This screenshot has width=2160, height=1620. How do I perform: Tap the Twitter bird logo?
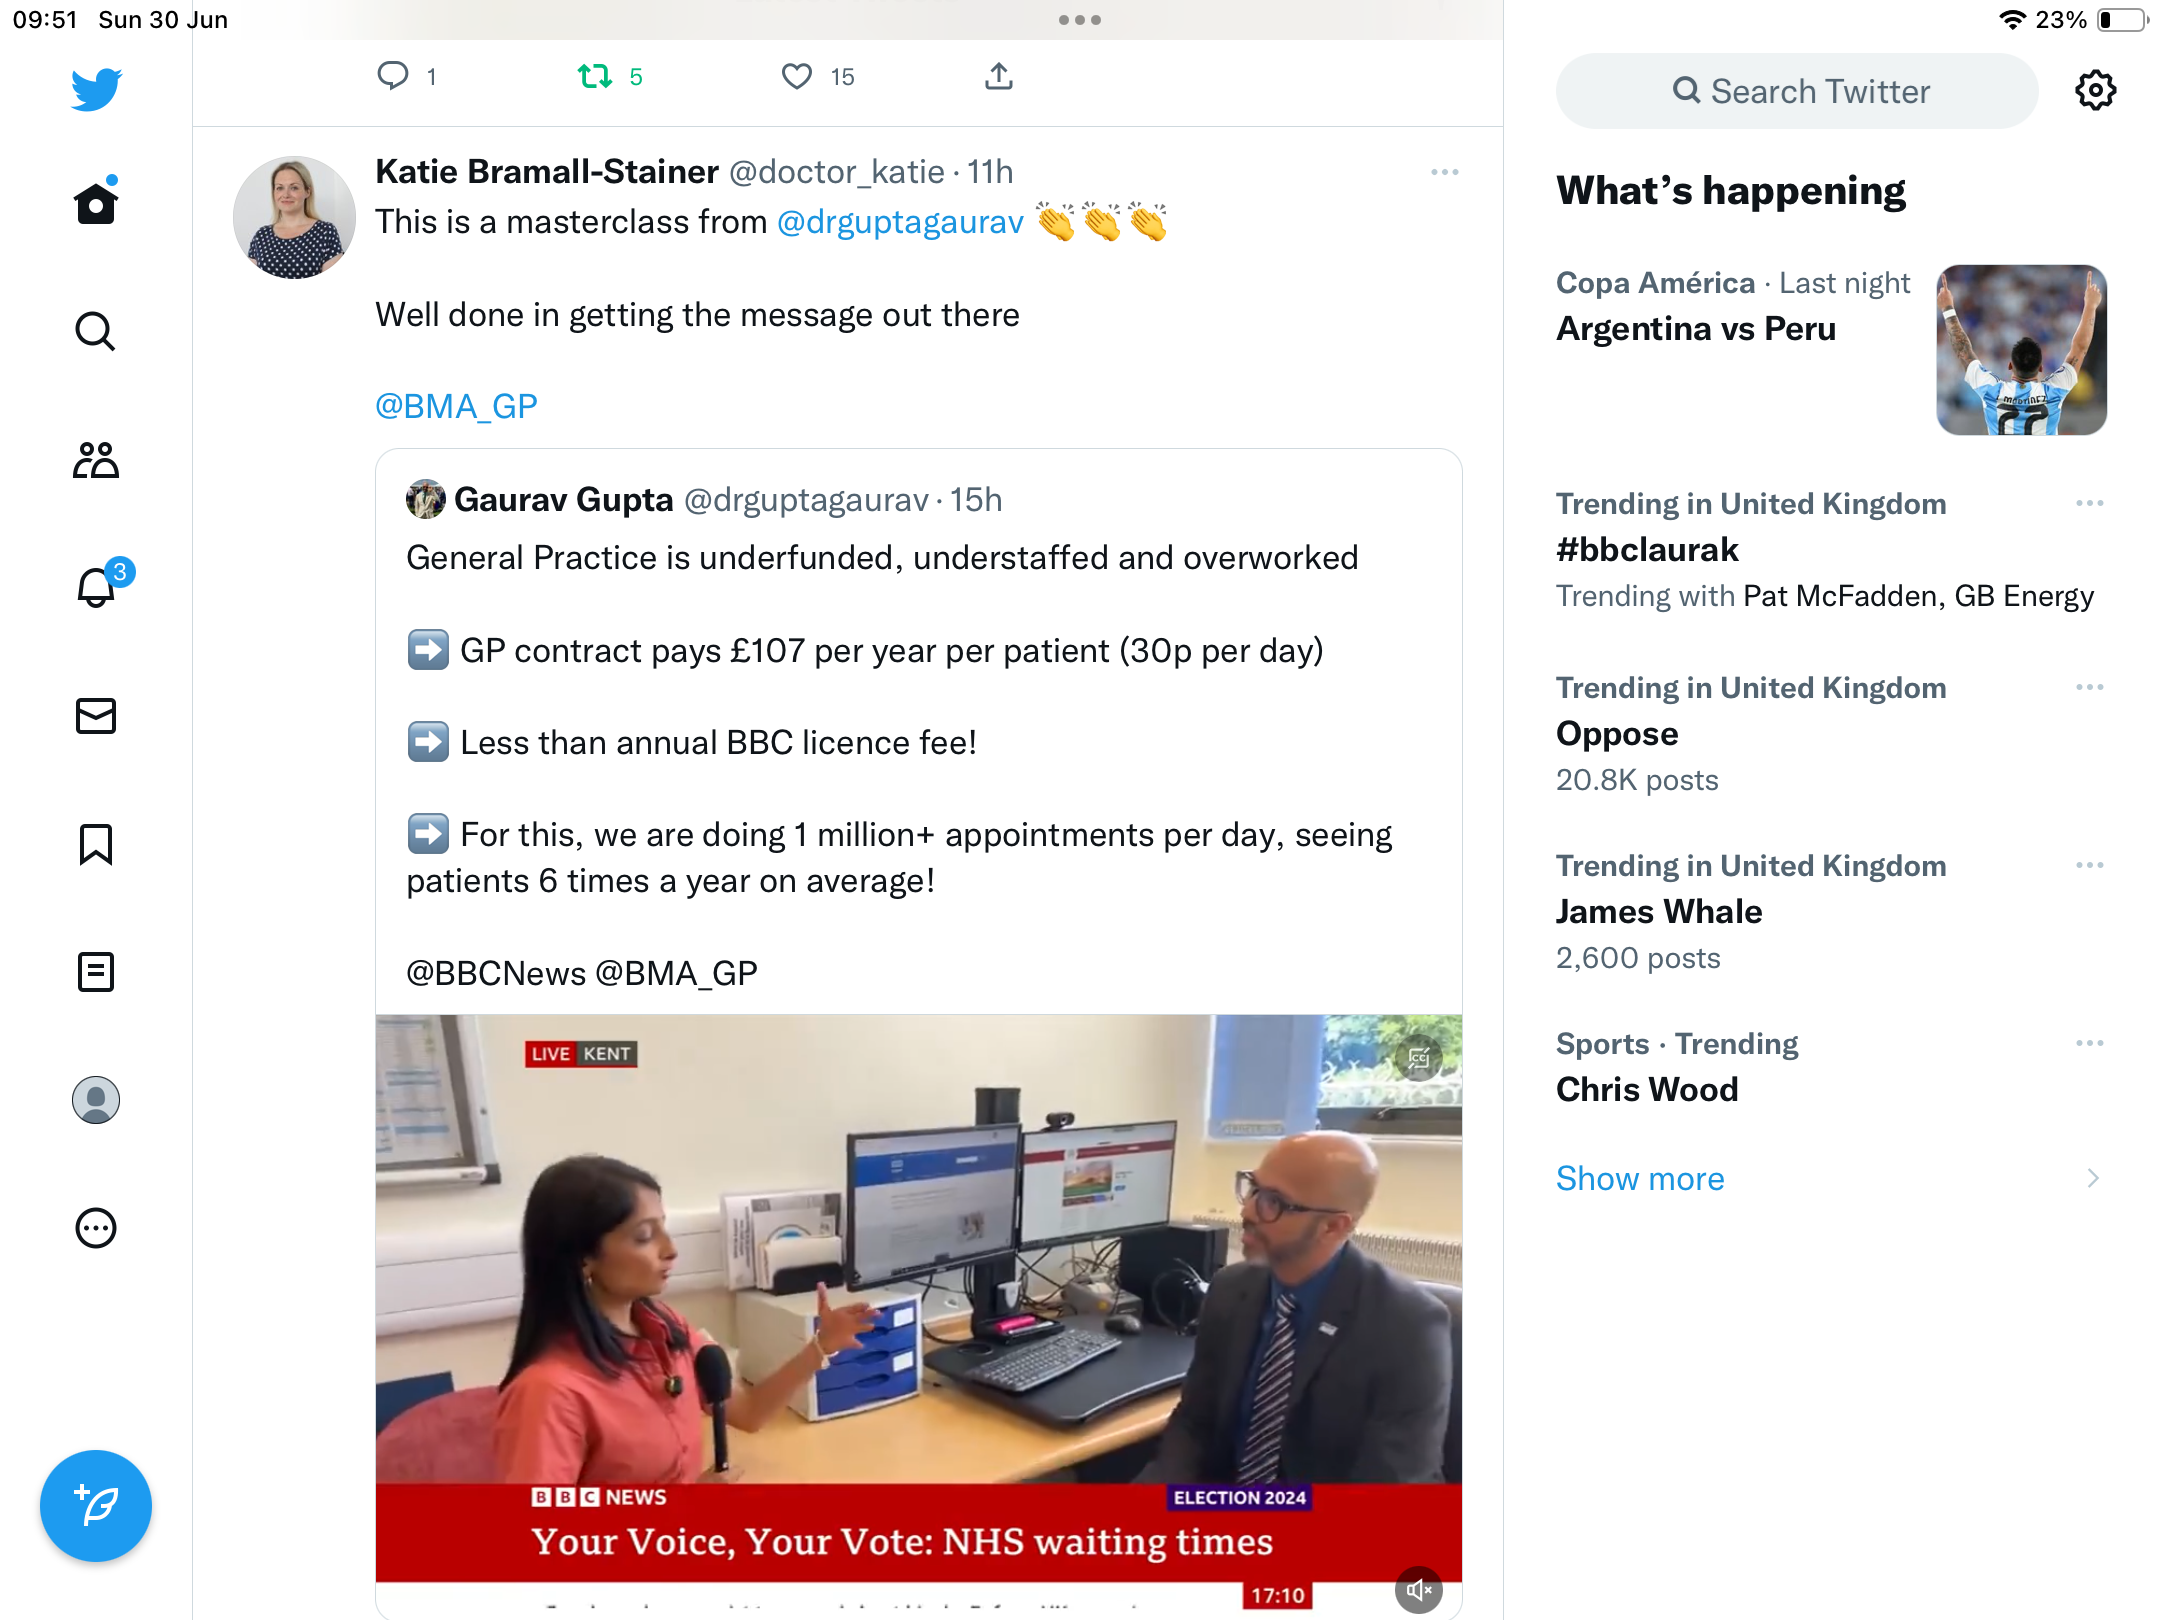click(96, 89)
